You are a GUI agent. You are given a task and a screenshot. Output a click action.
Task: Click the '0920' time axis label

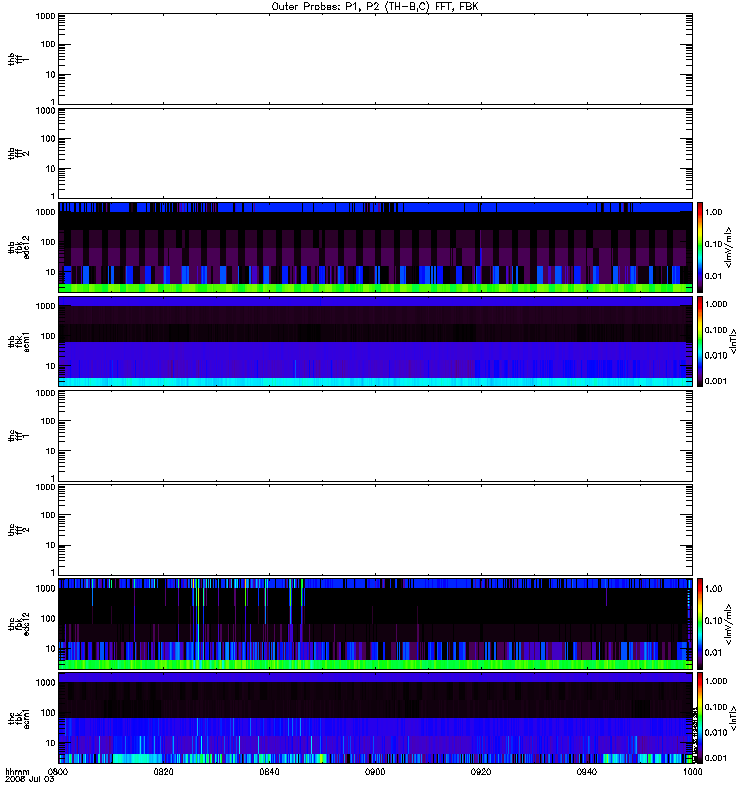pos(481,772)
